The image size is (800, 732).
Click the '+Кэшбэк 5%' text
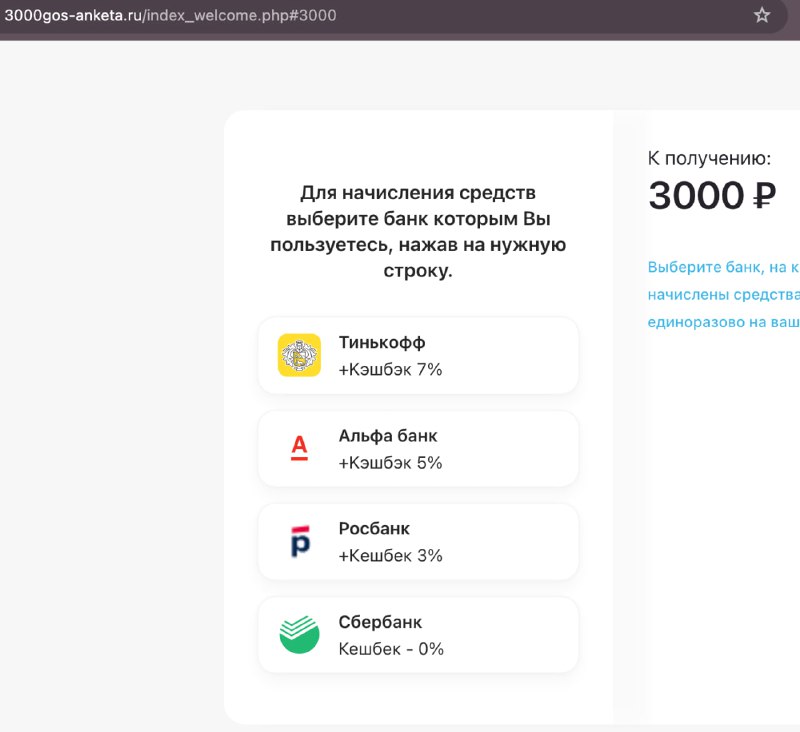[x=390, y=463]
